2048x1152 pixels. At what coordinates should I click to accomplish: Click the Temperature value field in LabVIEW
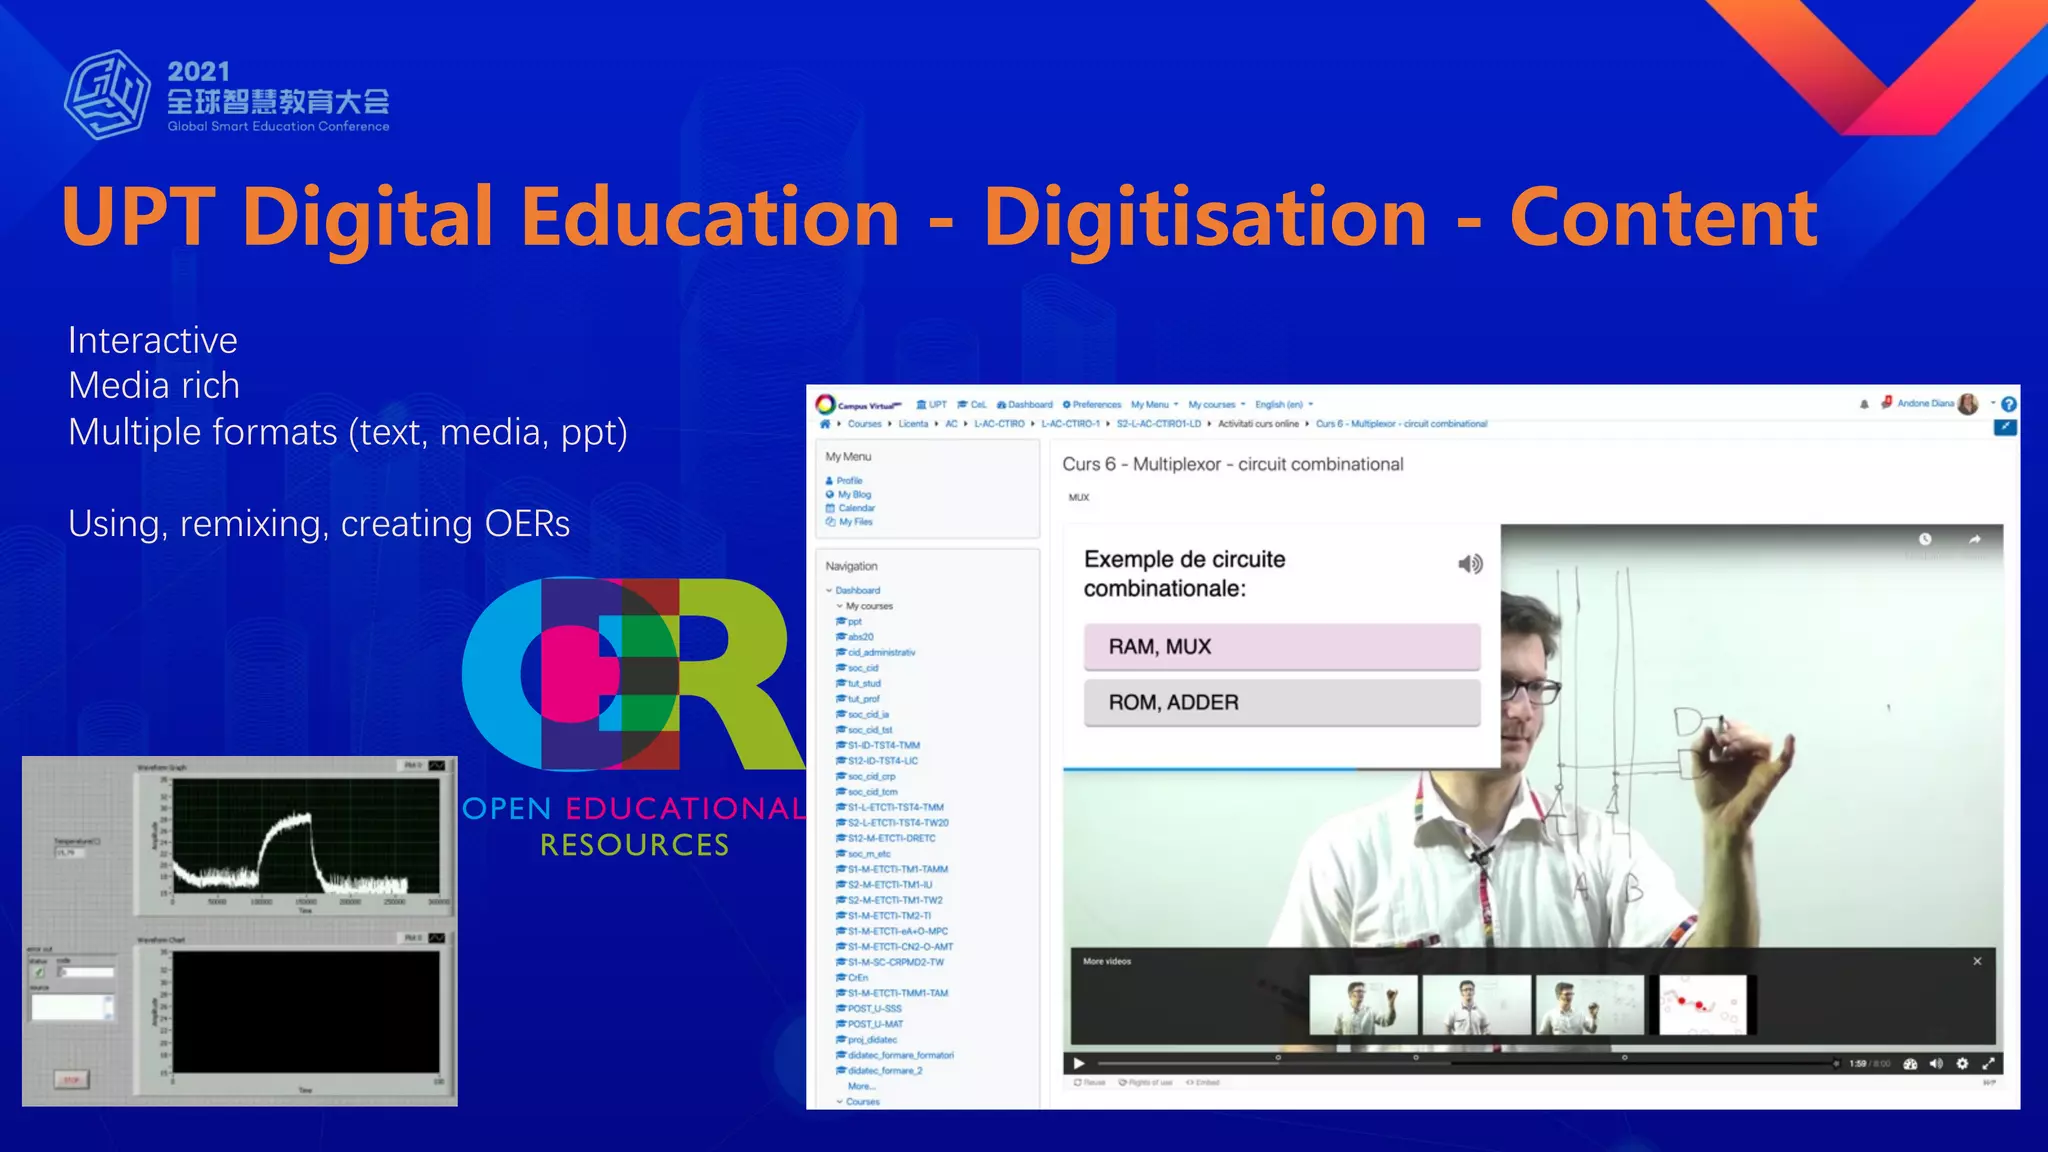coord(70,853)
